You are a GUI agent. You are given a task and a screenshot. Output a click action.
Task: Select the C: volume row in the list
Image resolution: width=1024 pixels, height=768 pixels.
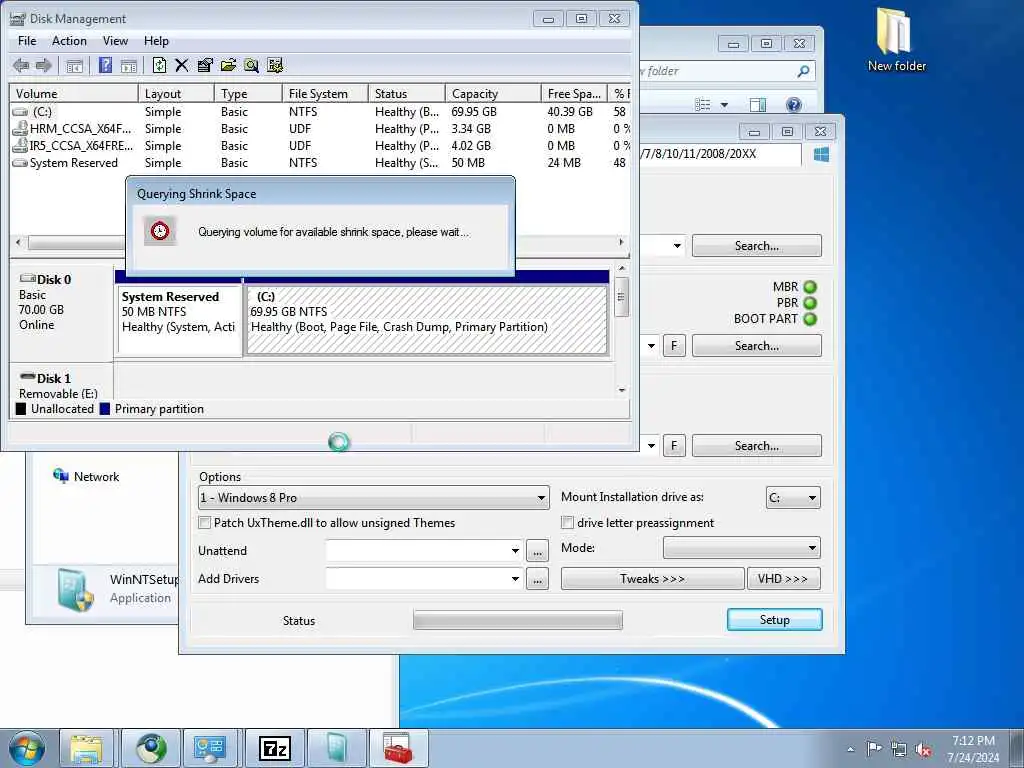pos(320,112)
